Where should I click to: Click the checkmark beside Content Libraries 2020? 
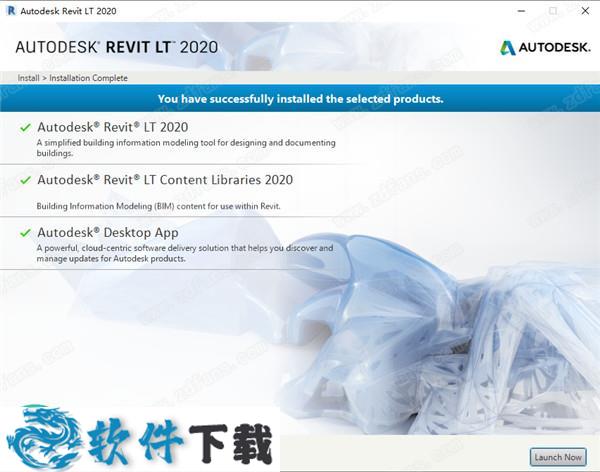[25, 180]
